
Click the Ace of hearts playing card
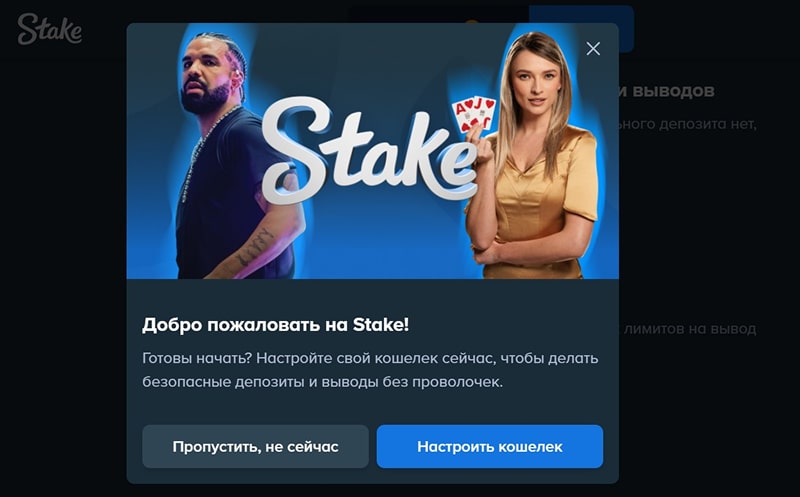tap(463, 117)
